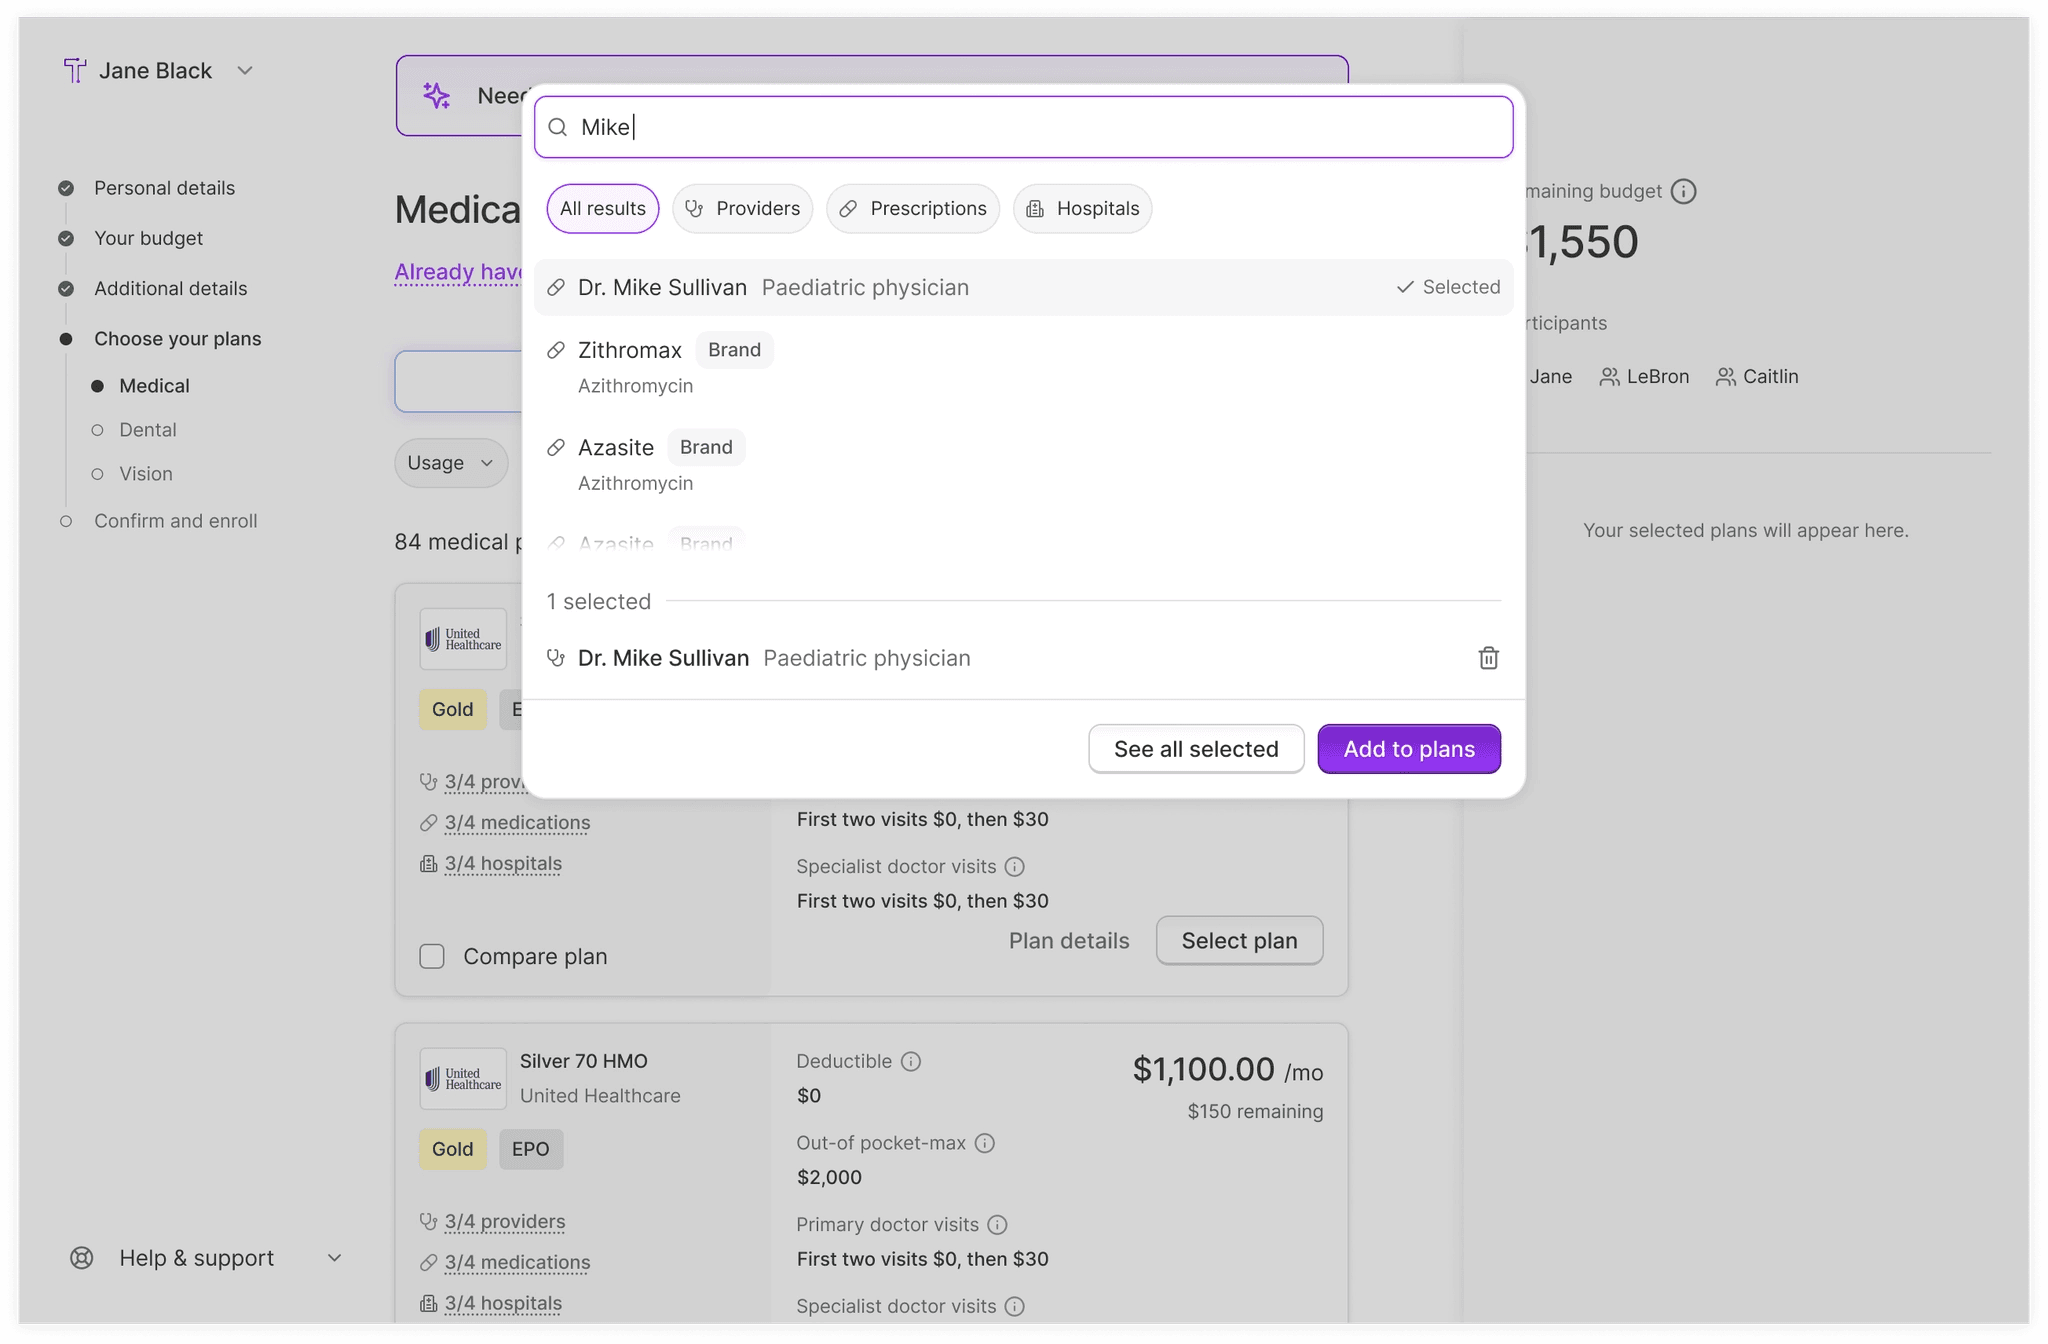
Task: Click the pill icon beside Azasite
Action: pyautogui.click(x=556, y=447)
